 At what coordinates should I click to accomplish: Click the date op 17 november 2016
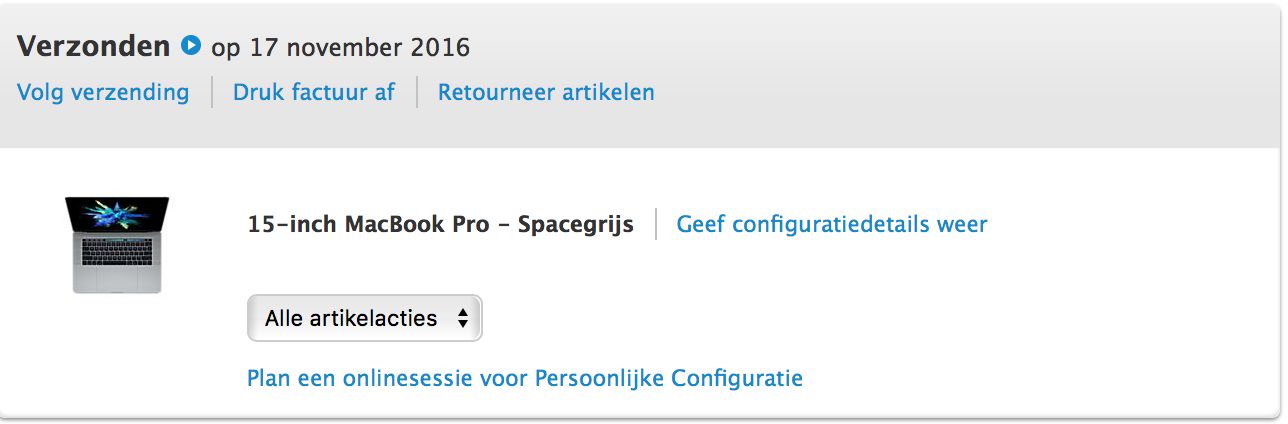341,47
